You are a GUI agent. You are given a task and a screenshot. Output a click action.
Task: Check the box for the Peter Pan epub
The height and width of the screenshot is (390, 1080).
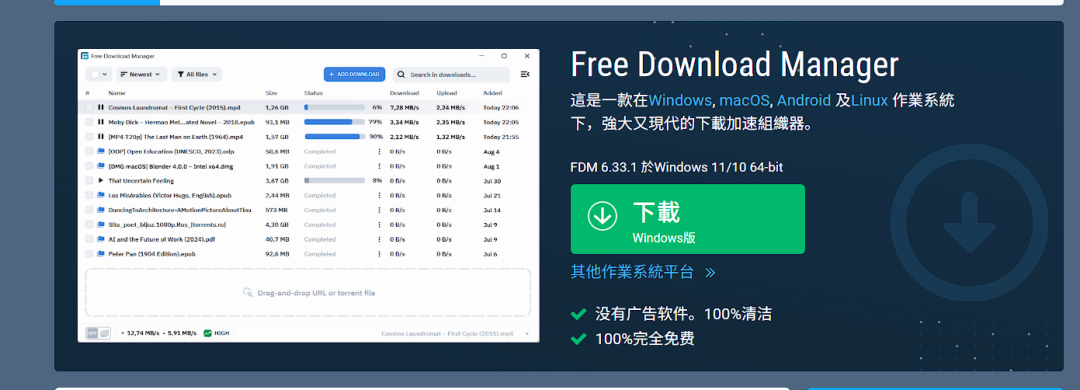pos(89,254)
